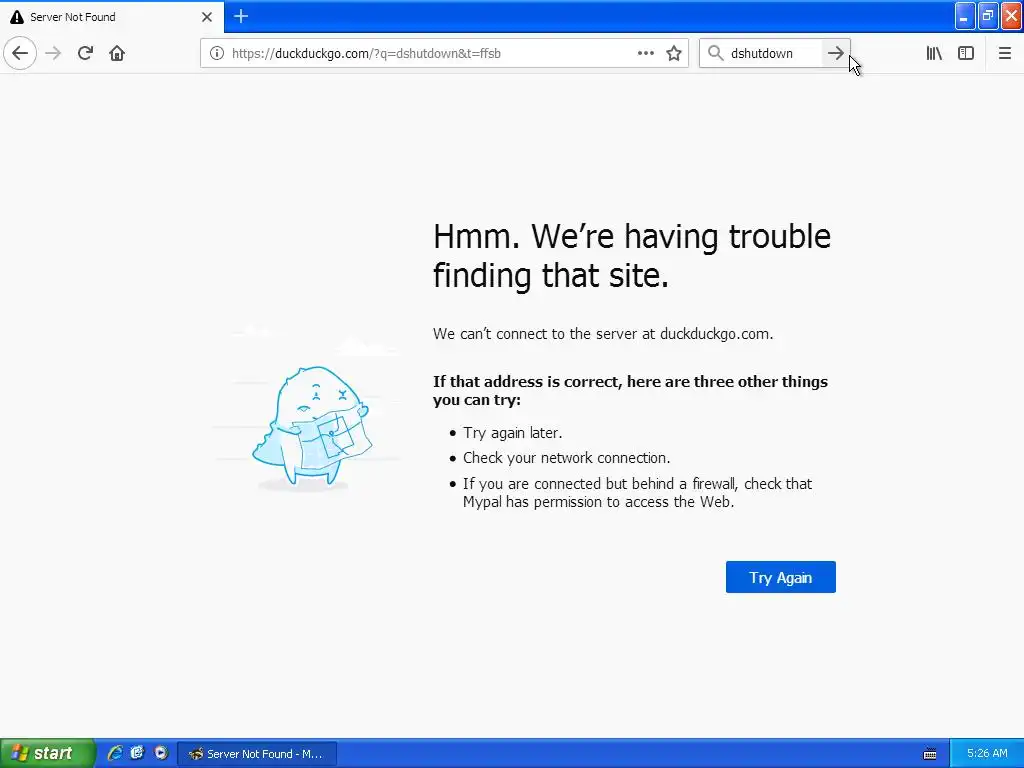Show site information icon in address bar

coord(217,53)
